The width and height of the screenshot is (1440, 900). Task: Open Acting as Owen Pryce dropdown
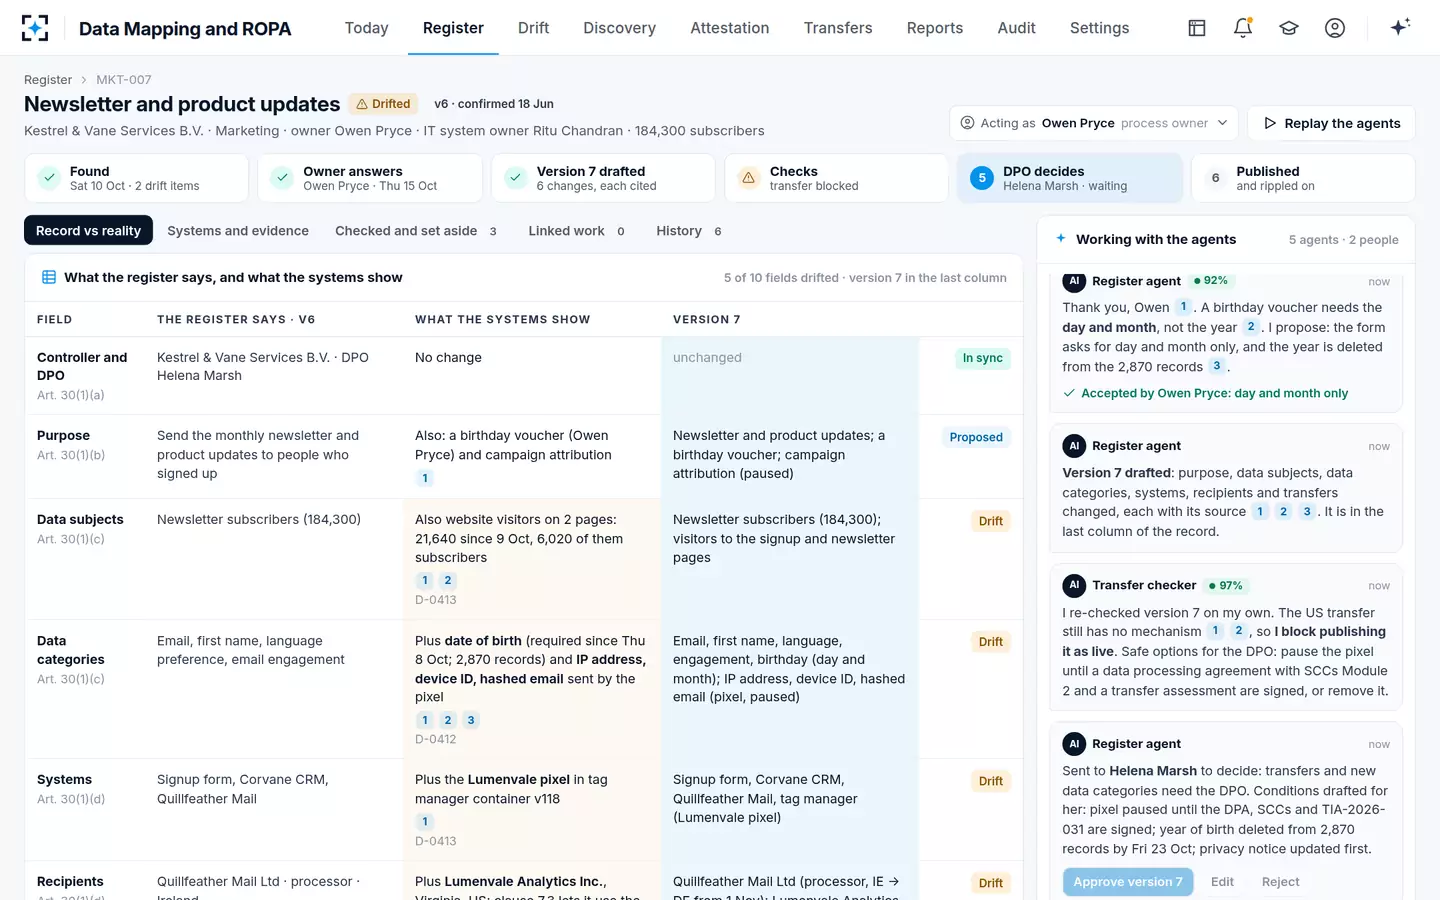pyautogui.click(x=1094, y=123)
